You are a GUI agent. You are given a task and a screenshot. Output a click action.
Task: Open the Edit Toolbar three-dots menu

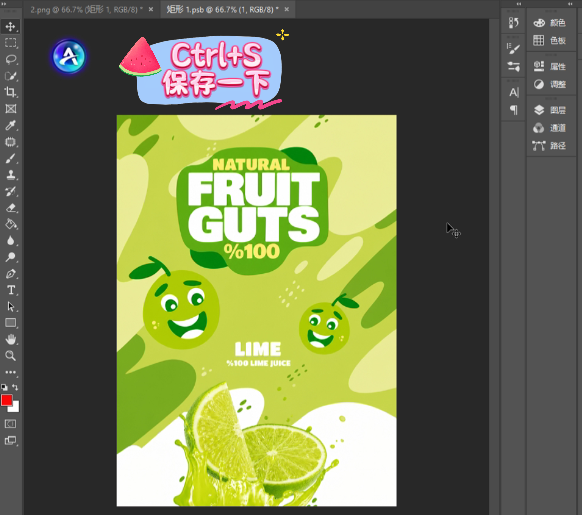[x=10, y=372]
